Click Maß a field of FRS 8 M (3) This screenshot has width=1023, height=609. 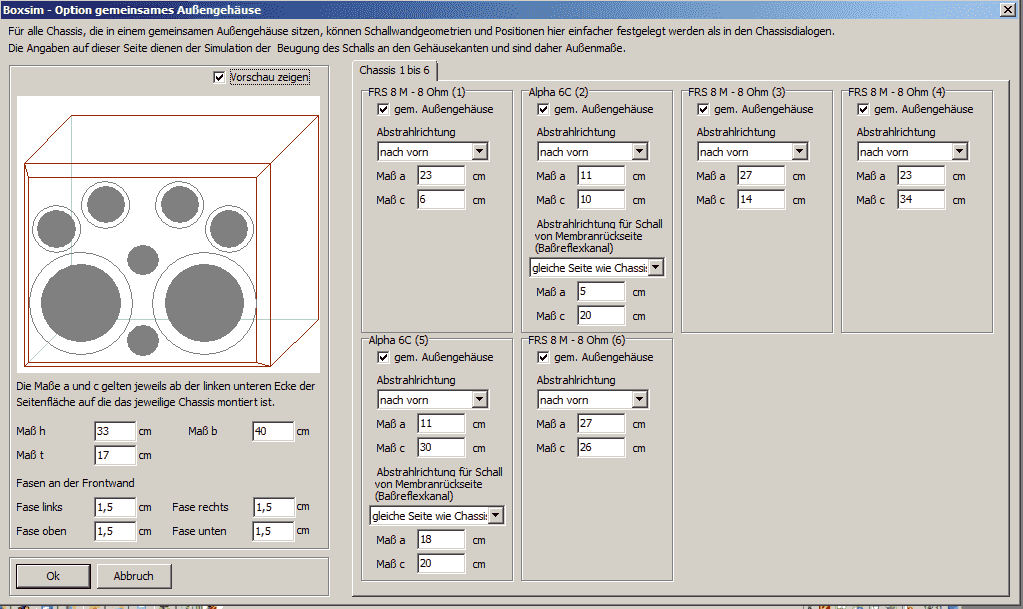coord(761,176)
